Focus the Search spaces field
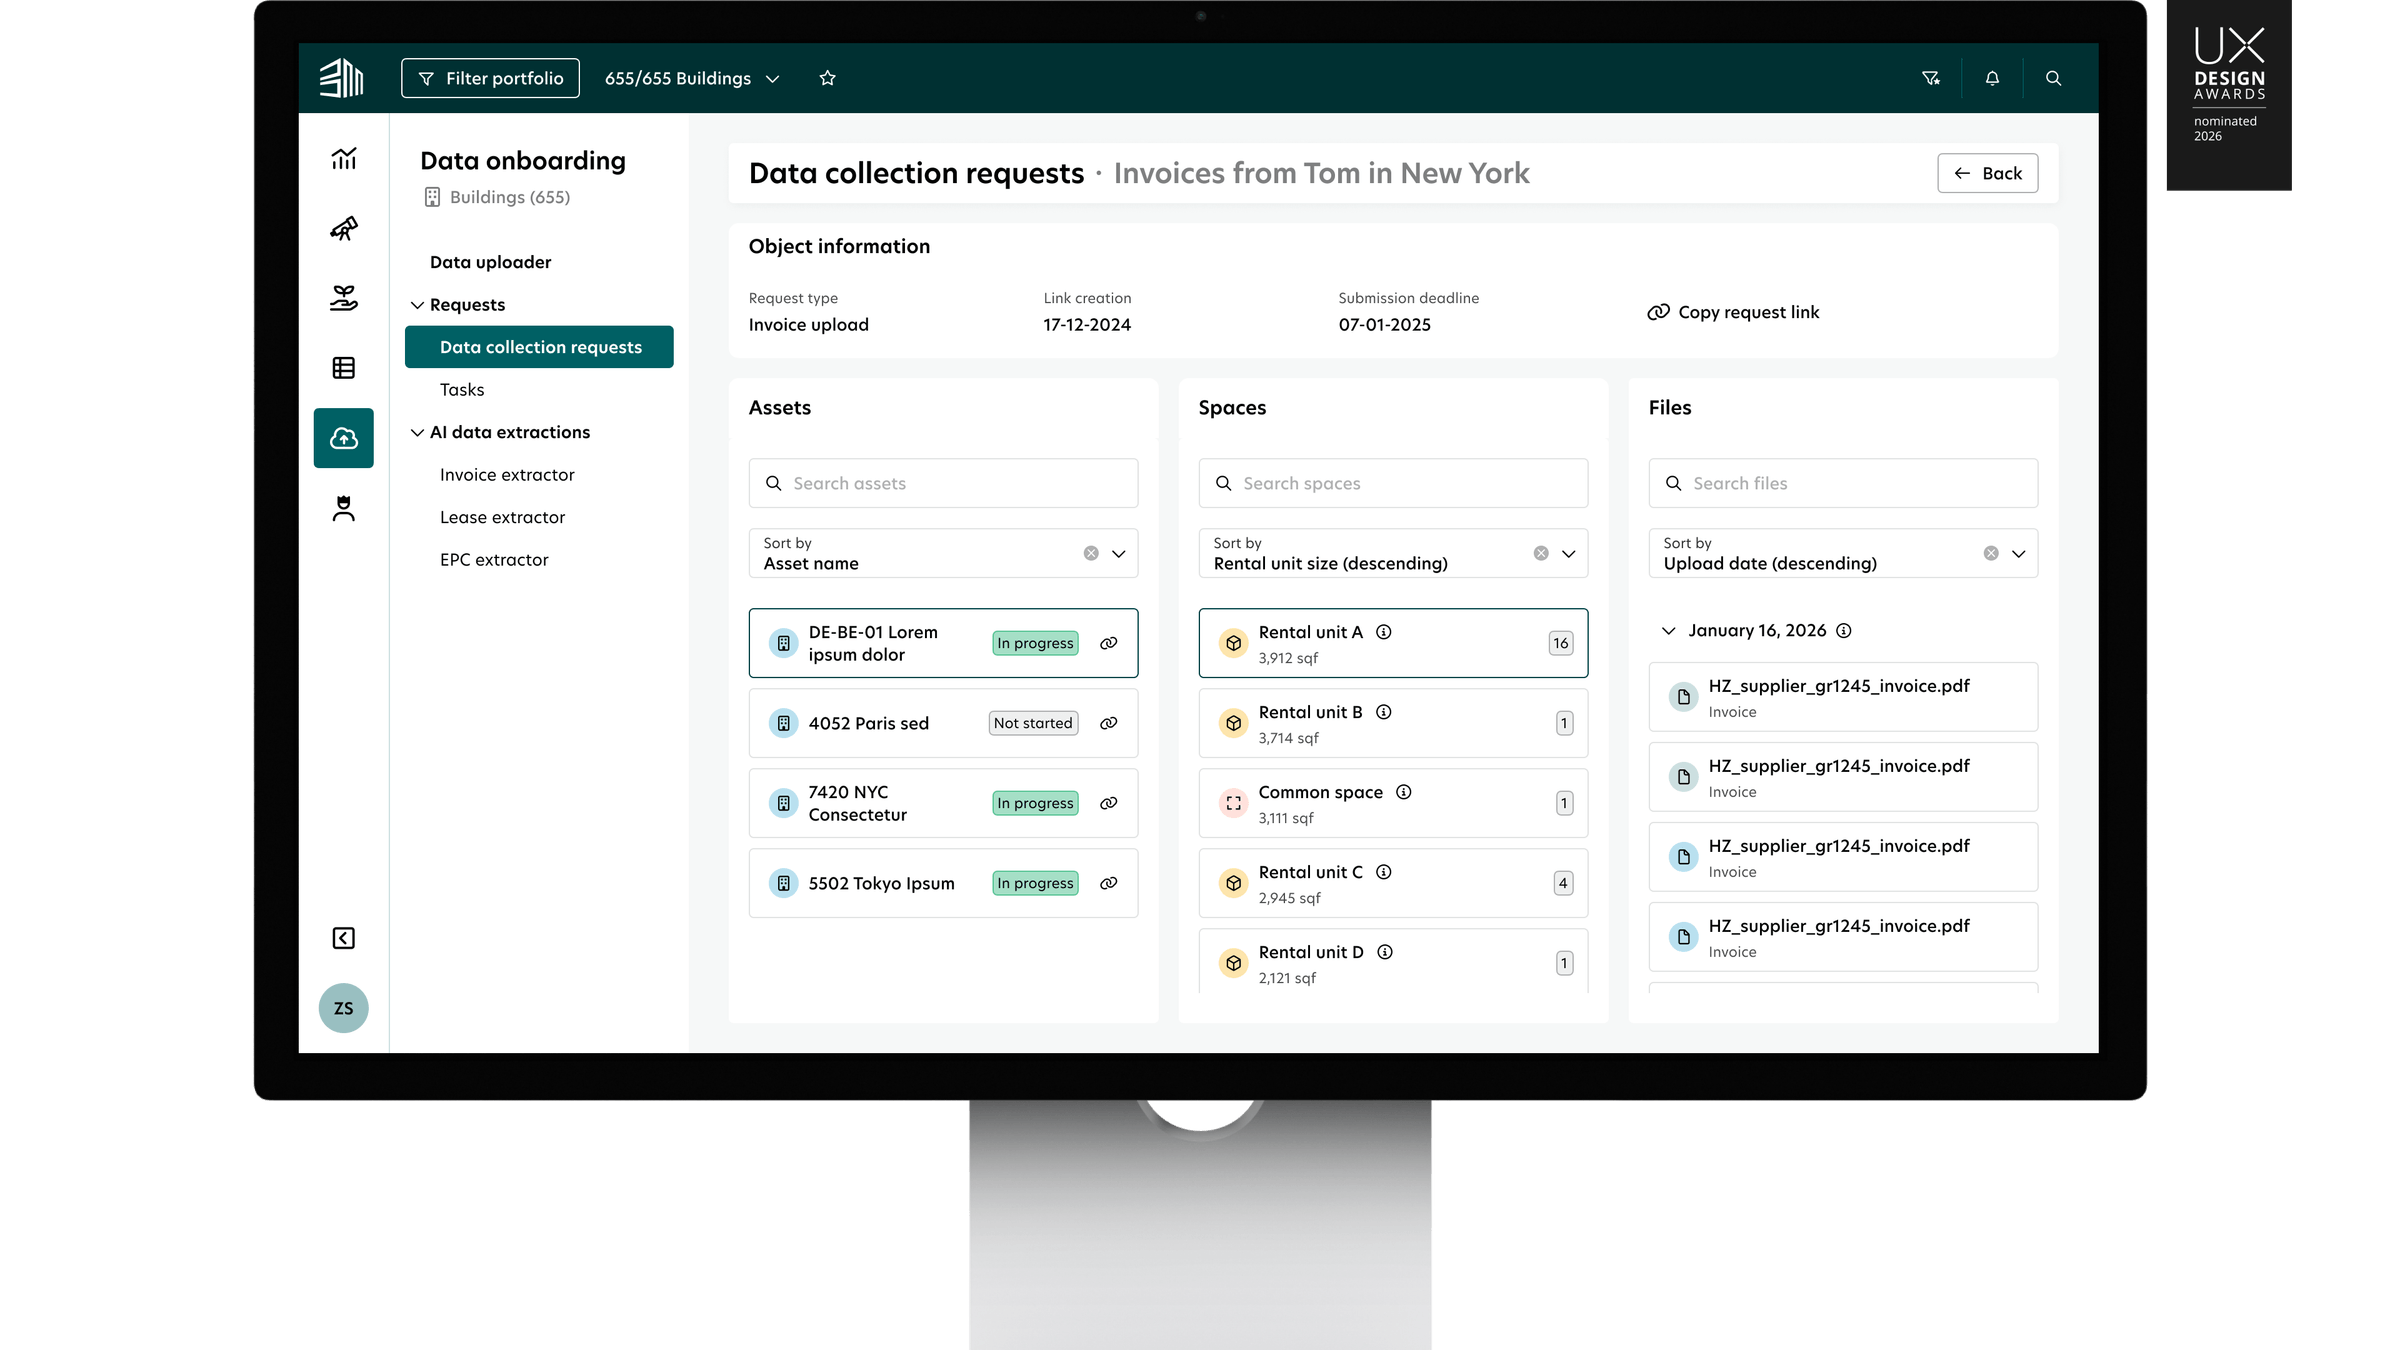The width and height of the screenshot is (2400, 1350). (1393, 483)
